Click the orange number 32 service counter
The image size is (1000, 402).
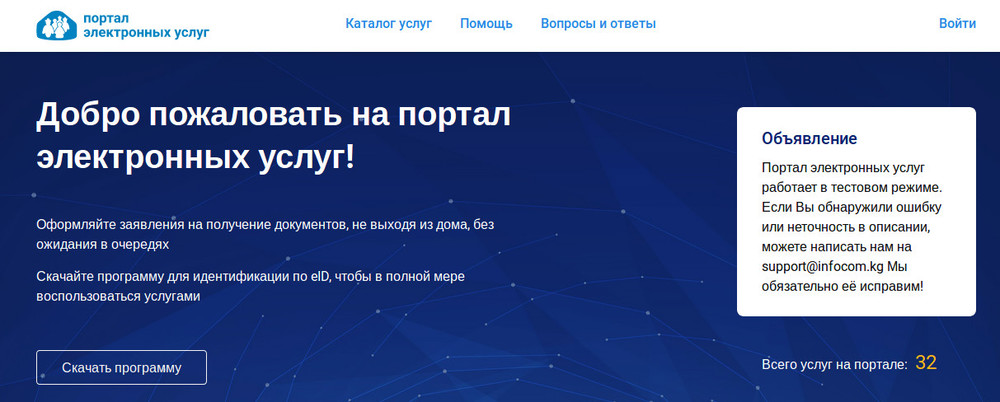pyautogui.click(x=925, y=363)
